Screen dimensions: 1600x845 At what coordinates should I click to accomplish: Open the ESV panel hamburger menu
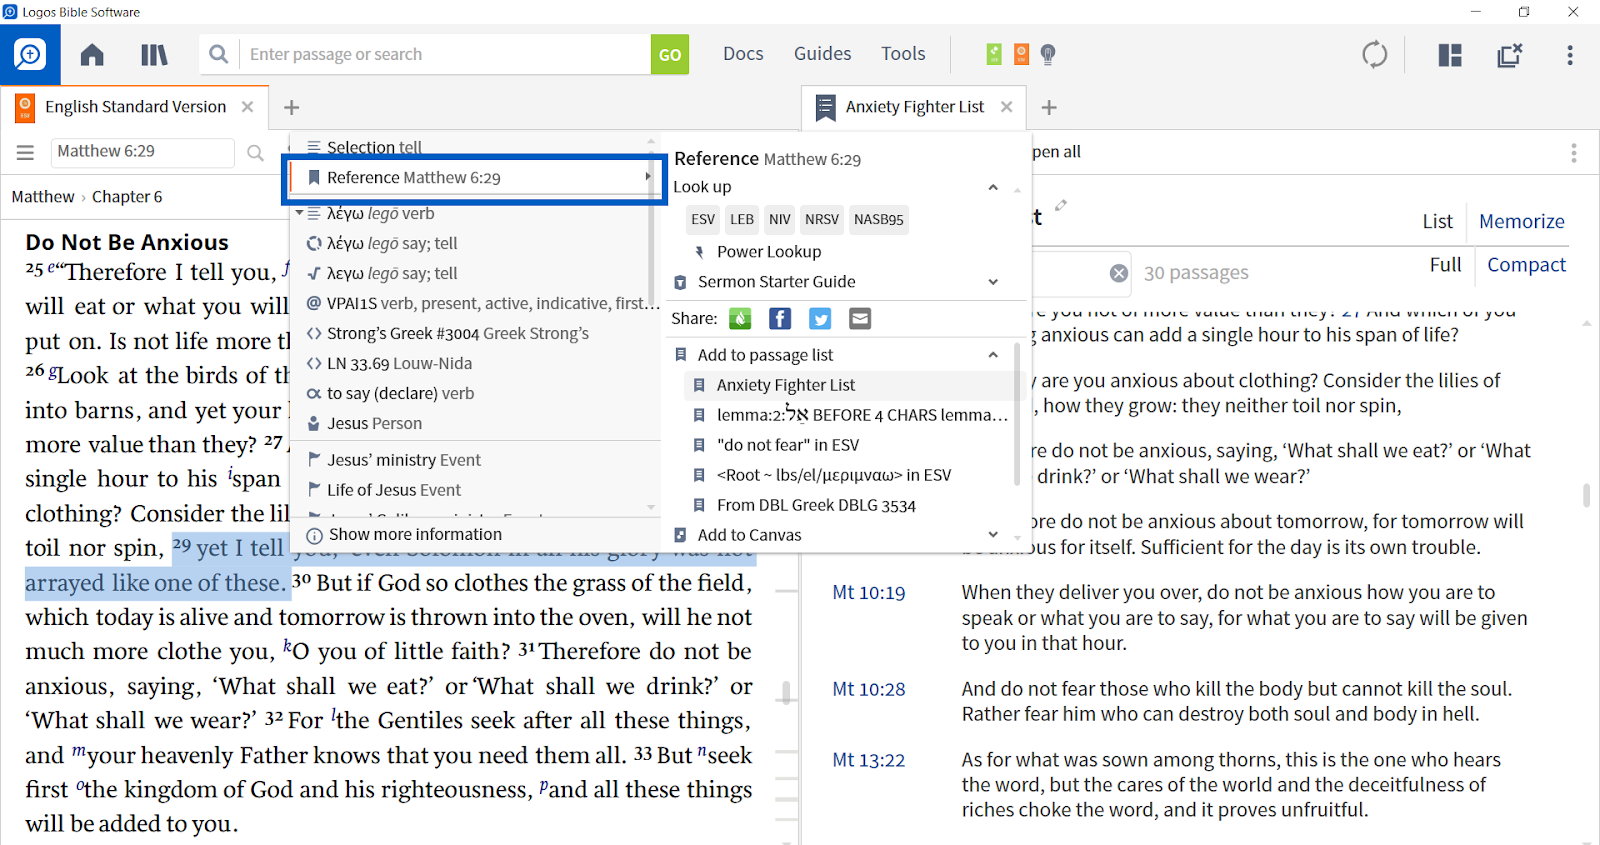coord(25,152)
